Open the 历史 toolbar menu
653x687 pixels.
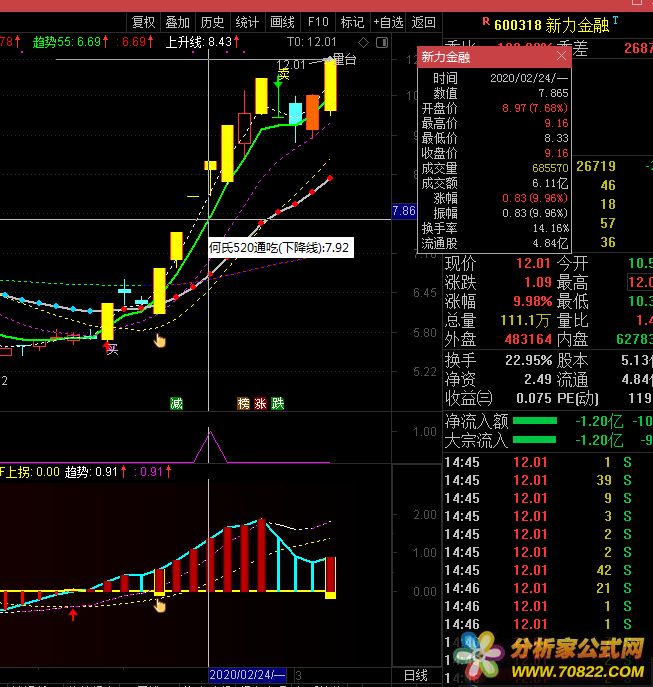pyautogui.click(x=212, y=22)
